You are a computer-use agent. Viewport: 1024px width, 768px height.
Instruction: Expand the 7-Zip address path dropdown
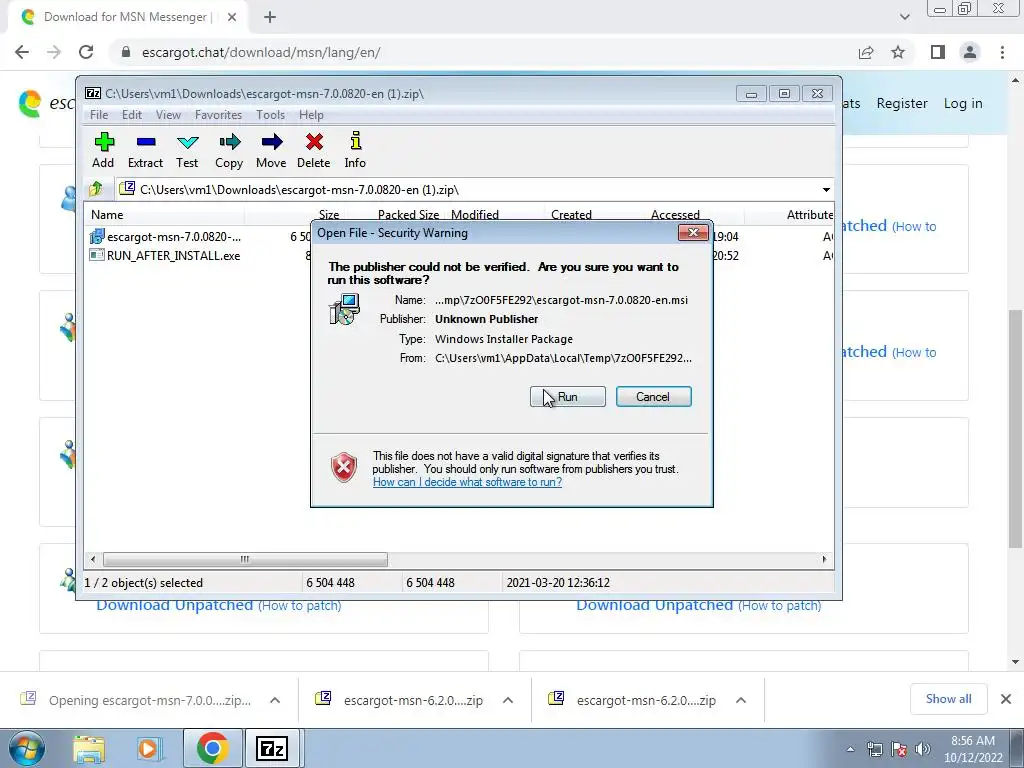click(x=826, y=189)
